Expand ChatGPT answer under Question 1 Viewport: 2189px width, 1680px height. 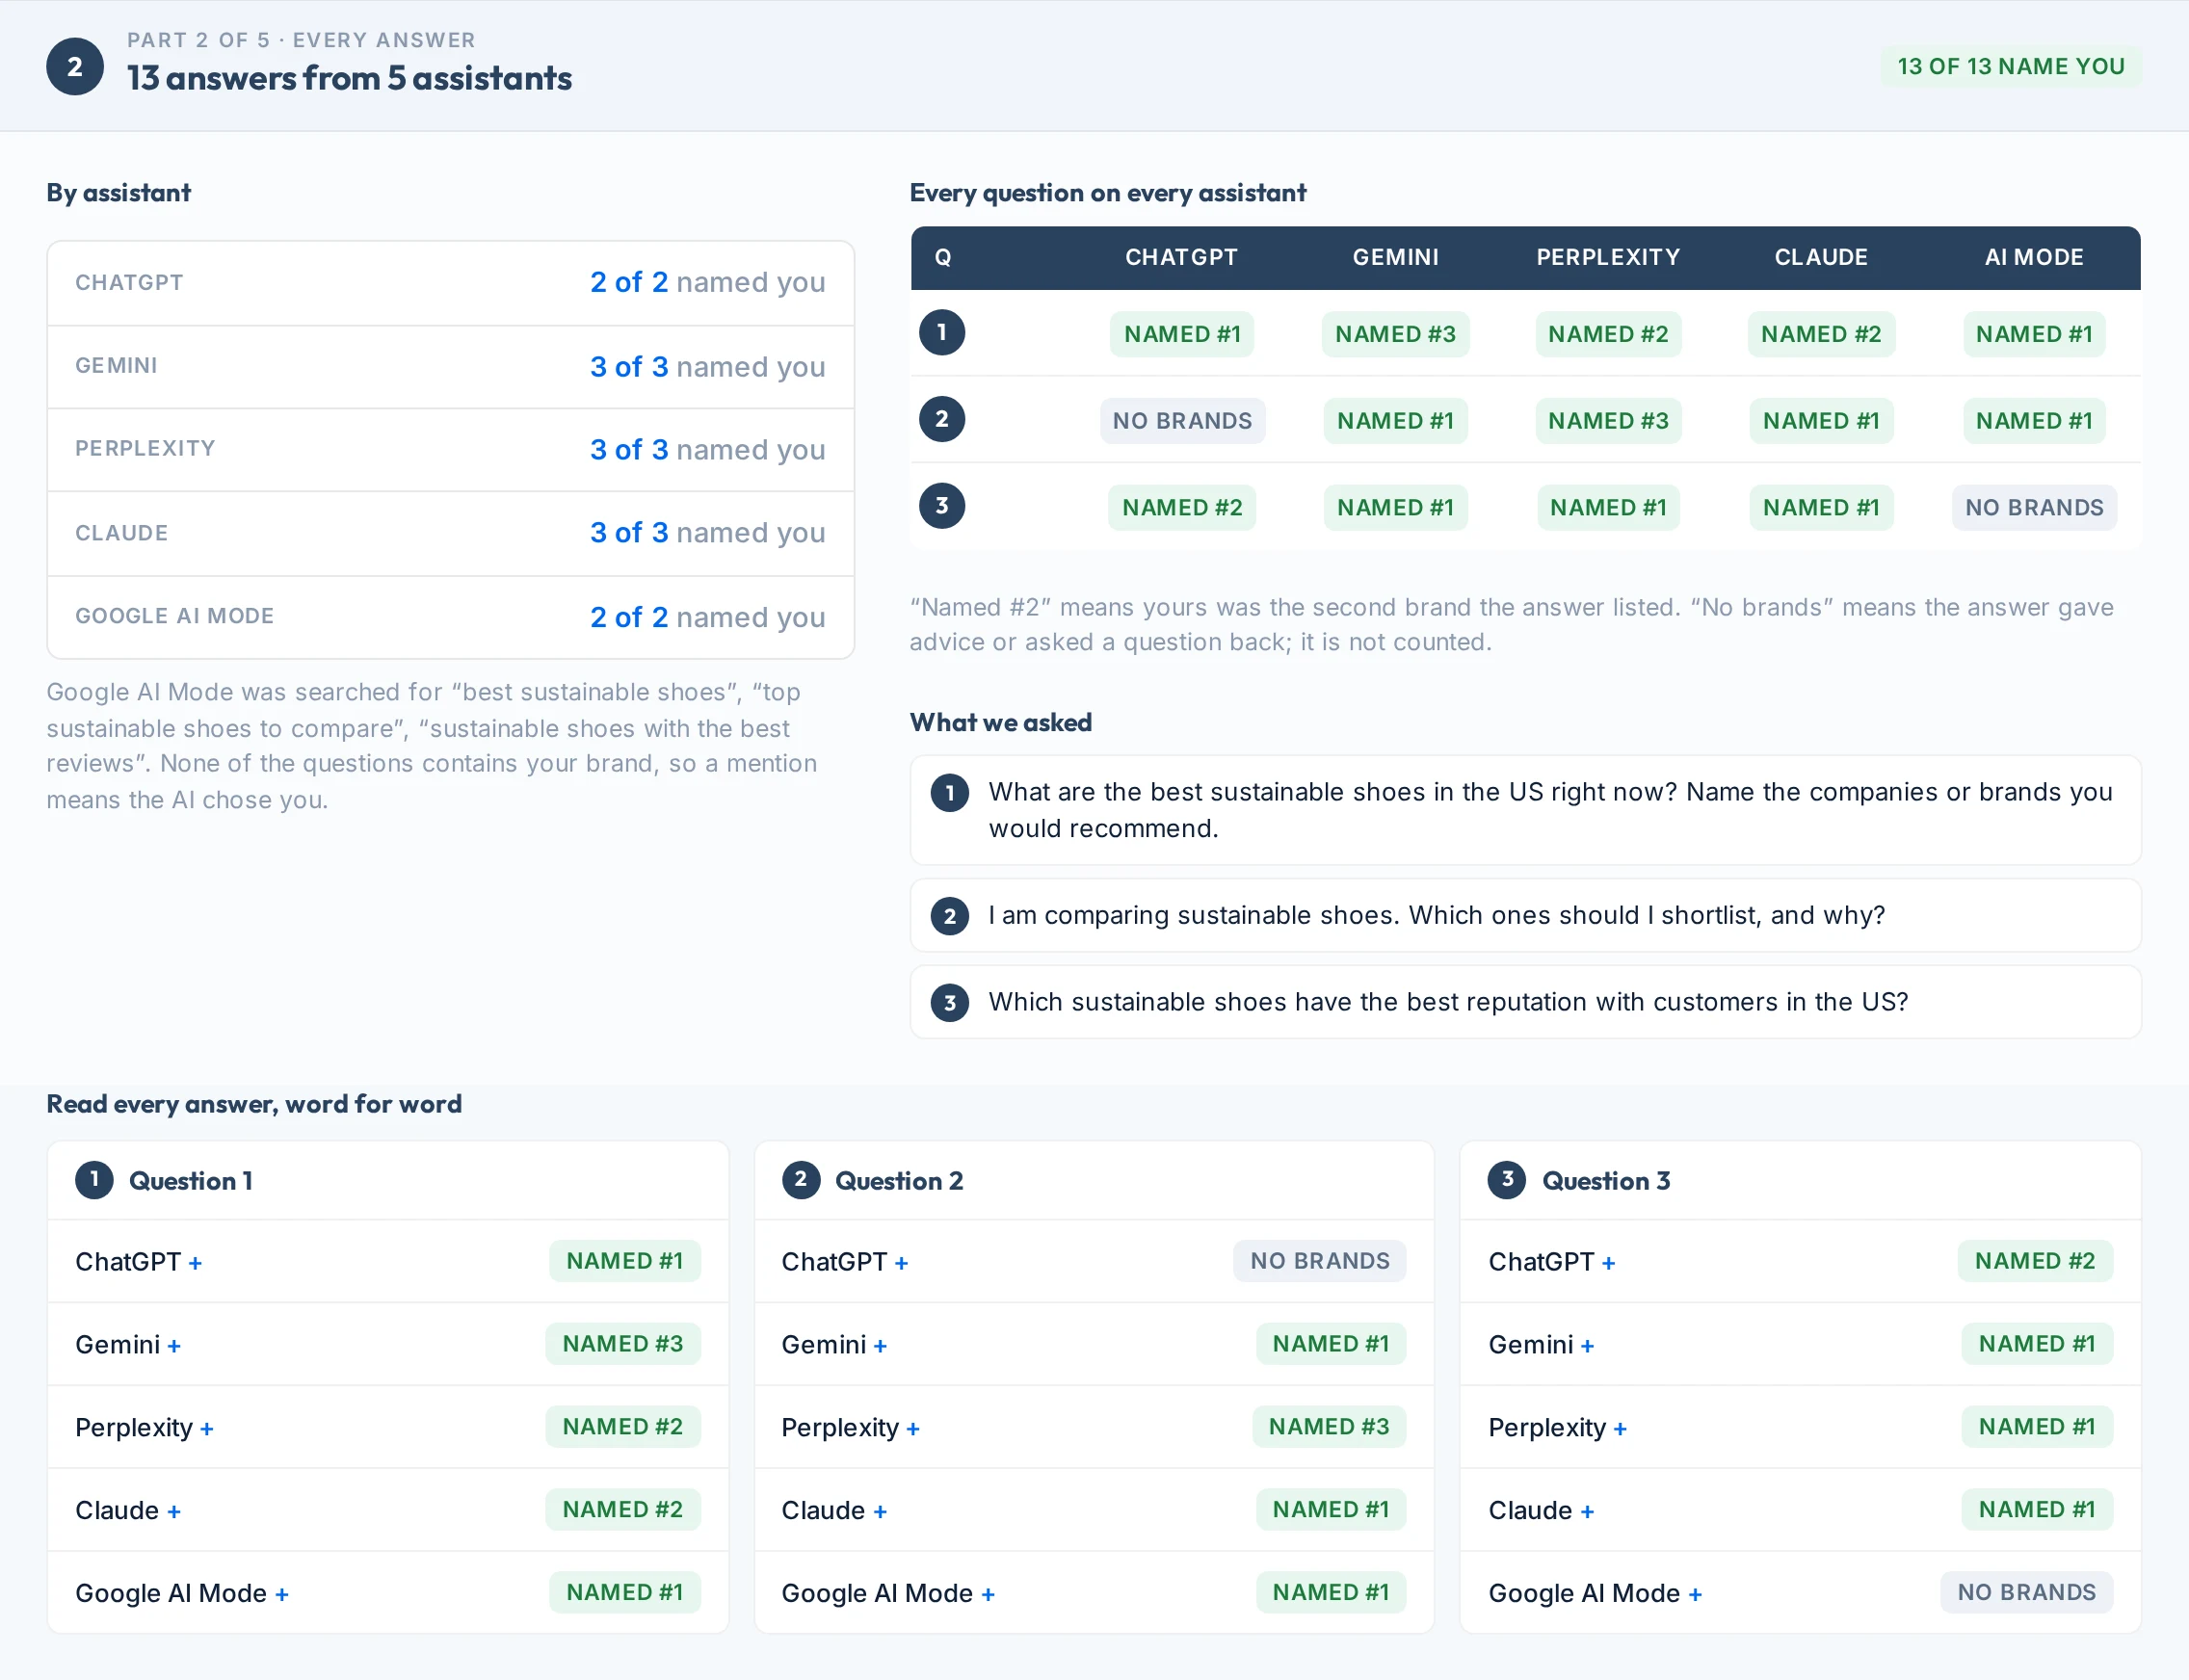coord(388,1262)
